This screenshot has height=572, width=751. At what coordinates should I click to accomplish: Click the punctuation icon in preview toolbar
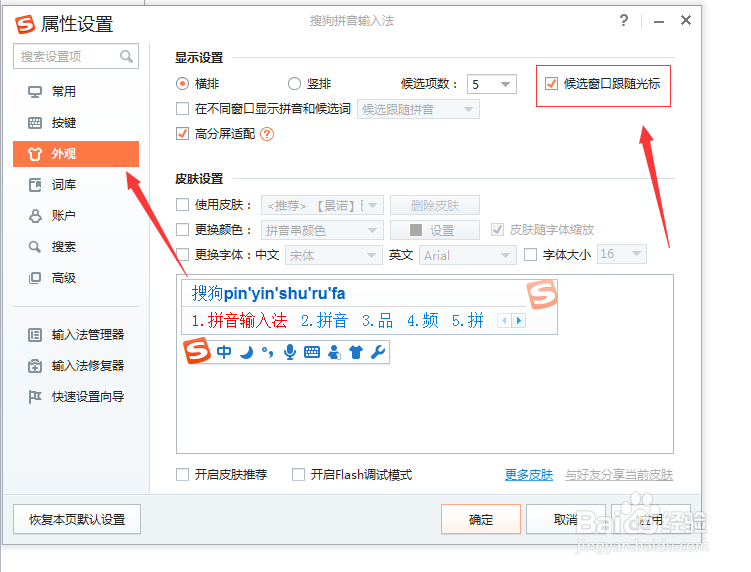point(268,353)
